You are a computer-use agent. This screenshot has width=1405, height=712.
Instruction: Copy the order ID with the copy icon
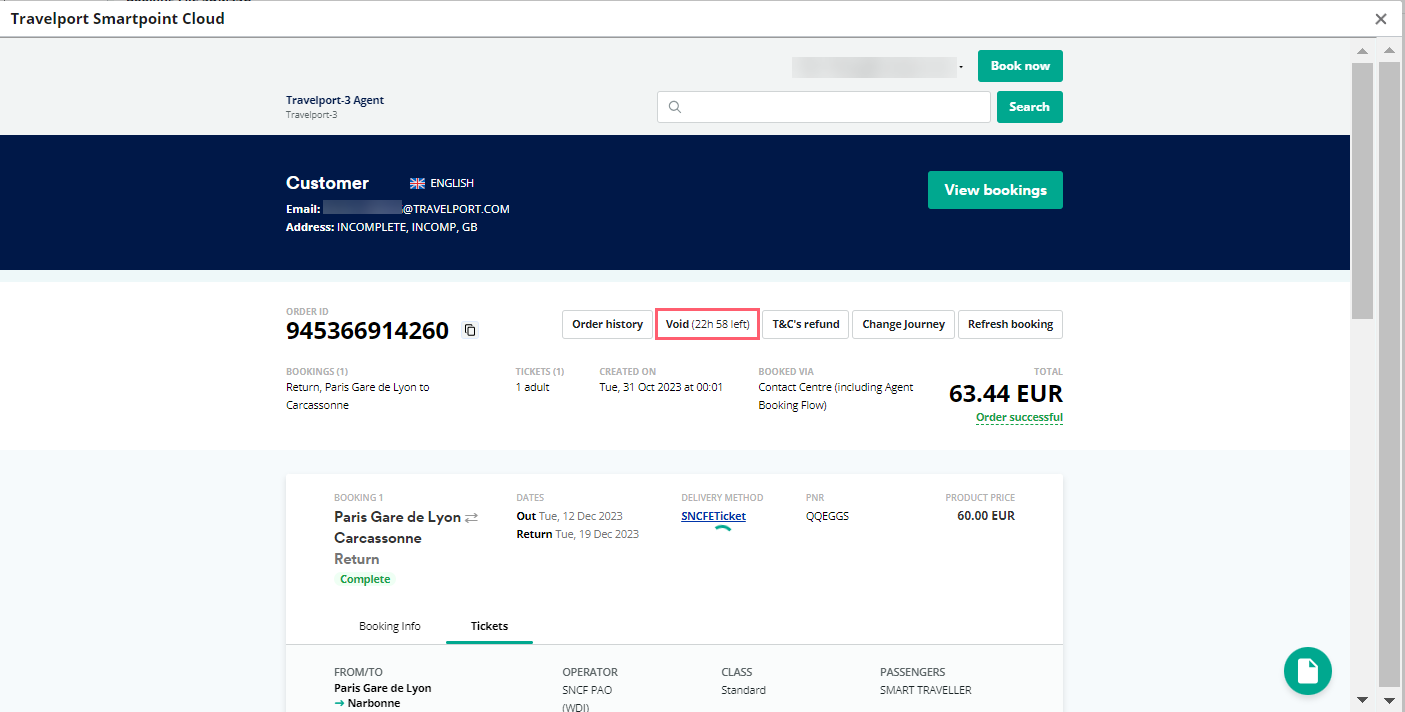(x=470, y=330)
